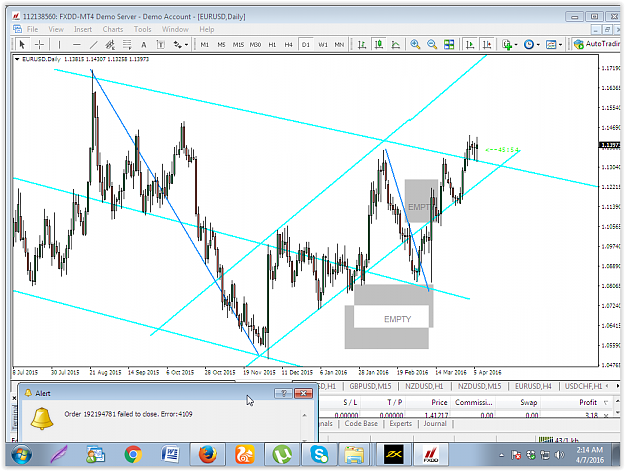The image size is (625, 471).
Task: Switch to H1 timeframe
Action: click(x=272, y=45)
